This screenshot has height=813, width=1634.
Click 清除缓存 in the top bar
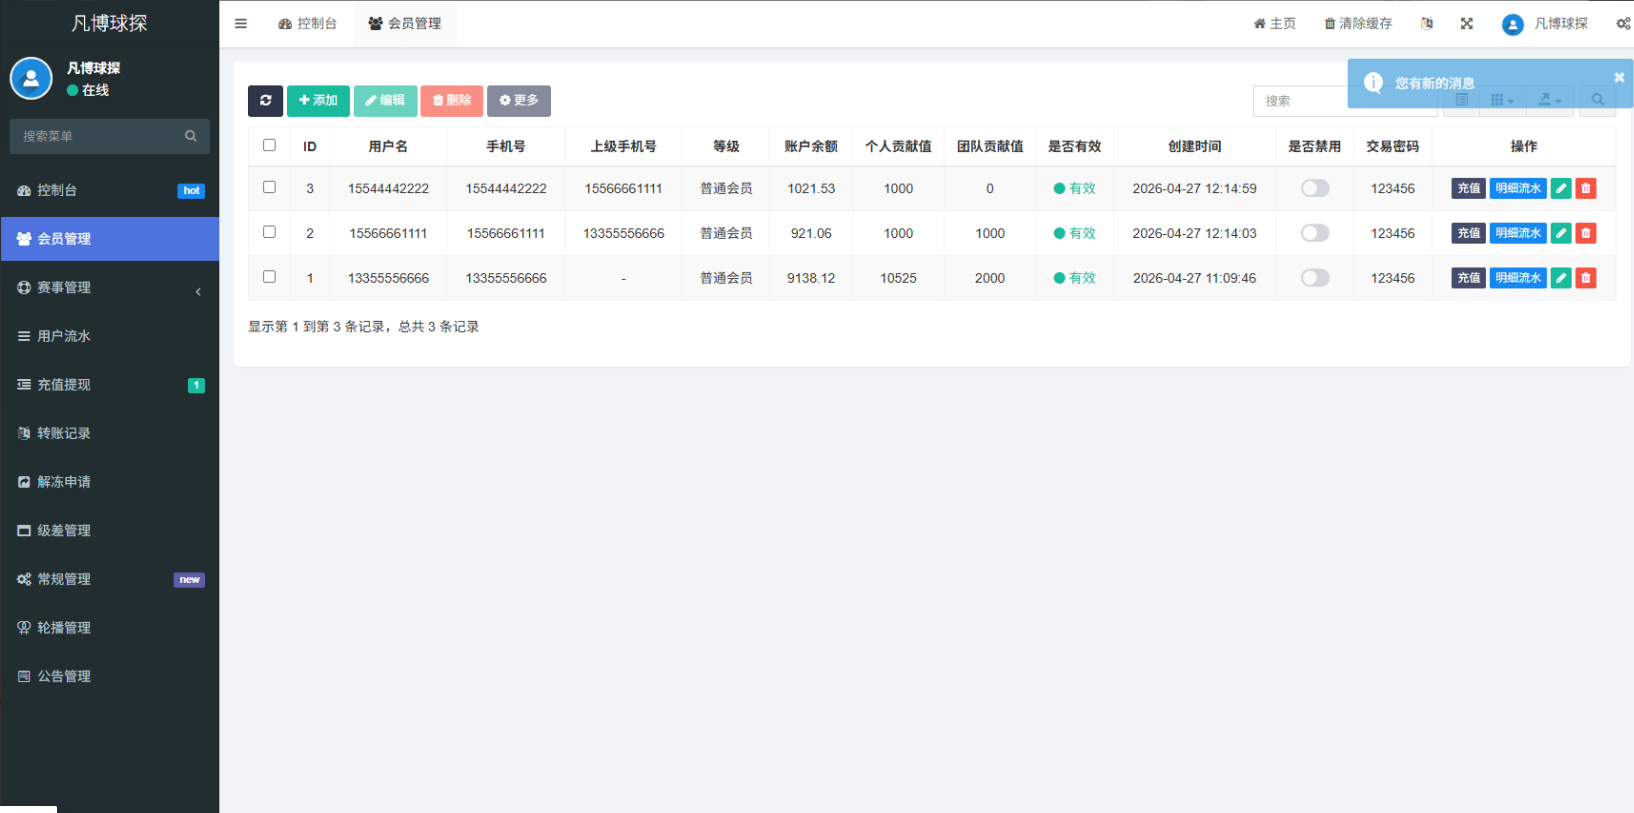click(x=1358, y=23)
